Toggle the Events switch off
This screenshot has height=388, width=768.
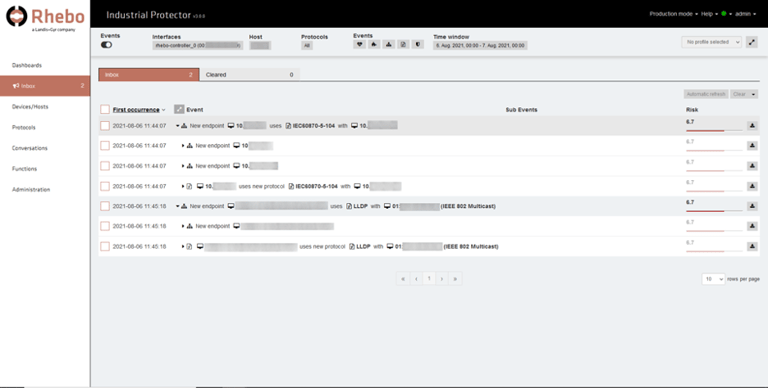106,45
